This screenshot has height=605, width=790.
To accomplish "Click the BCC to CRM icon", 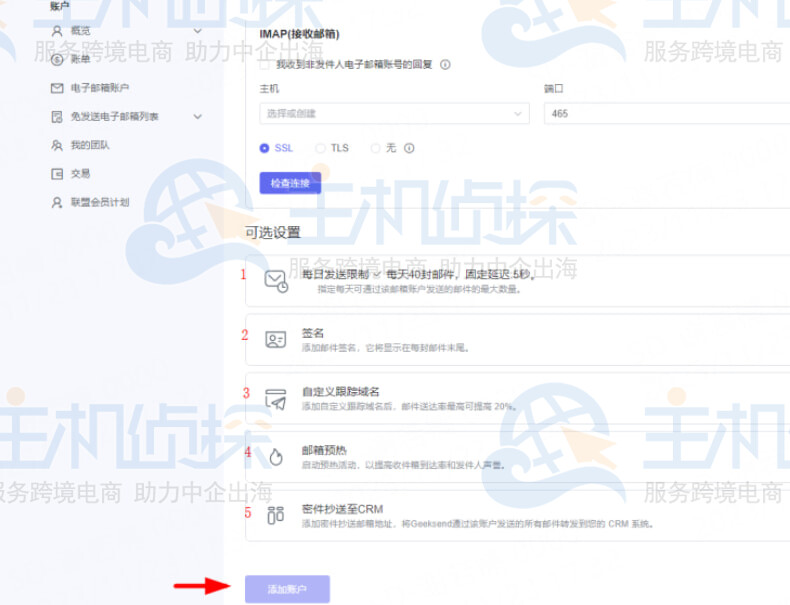I will [x=276, y=515].
